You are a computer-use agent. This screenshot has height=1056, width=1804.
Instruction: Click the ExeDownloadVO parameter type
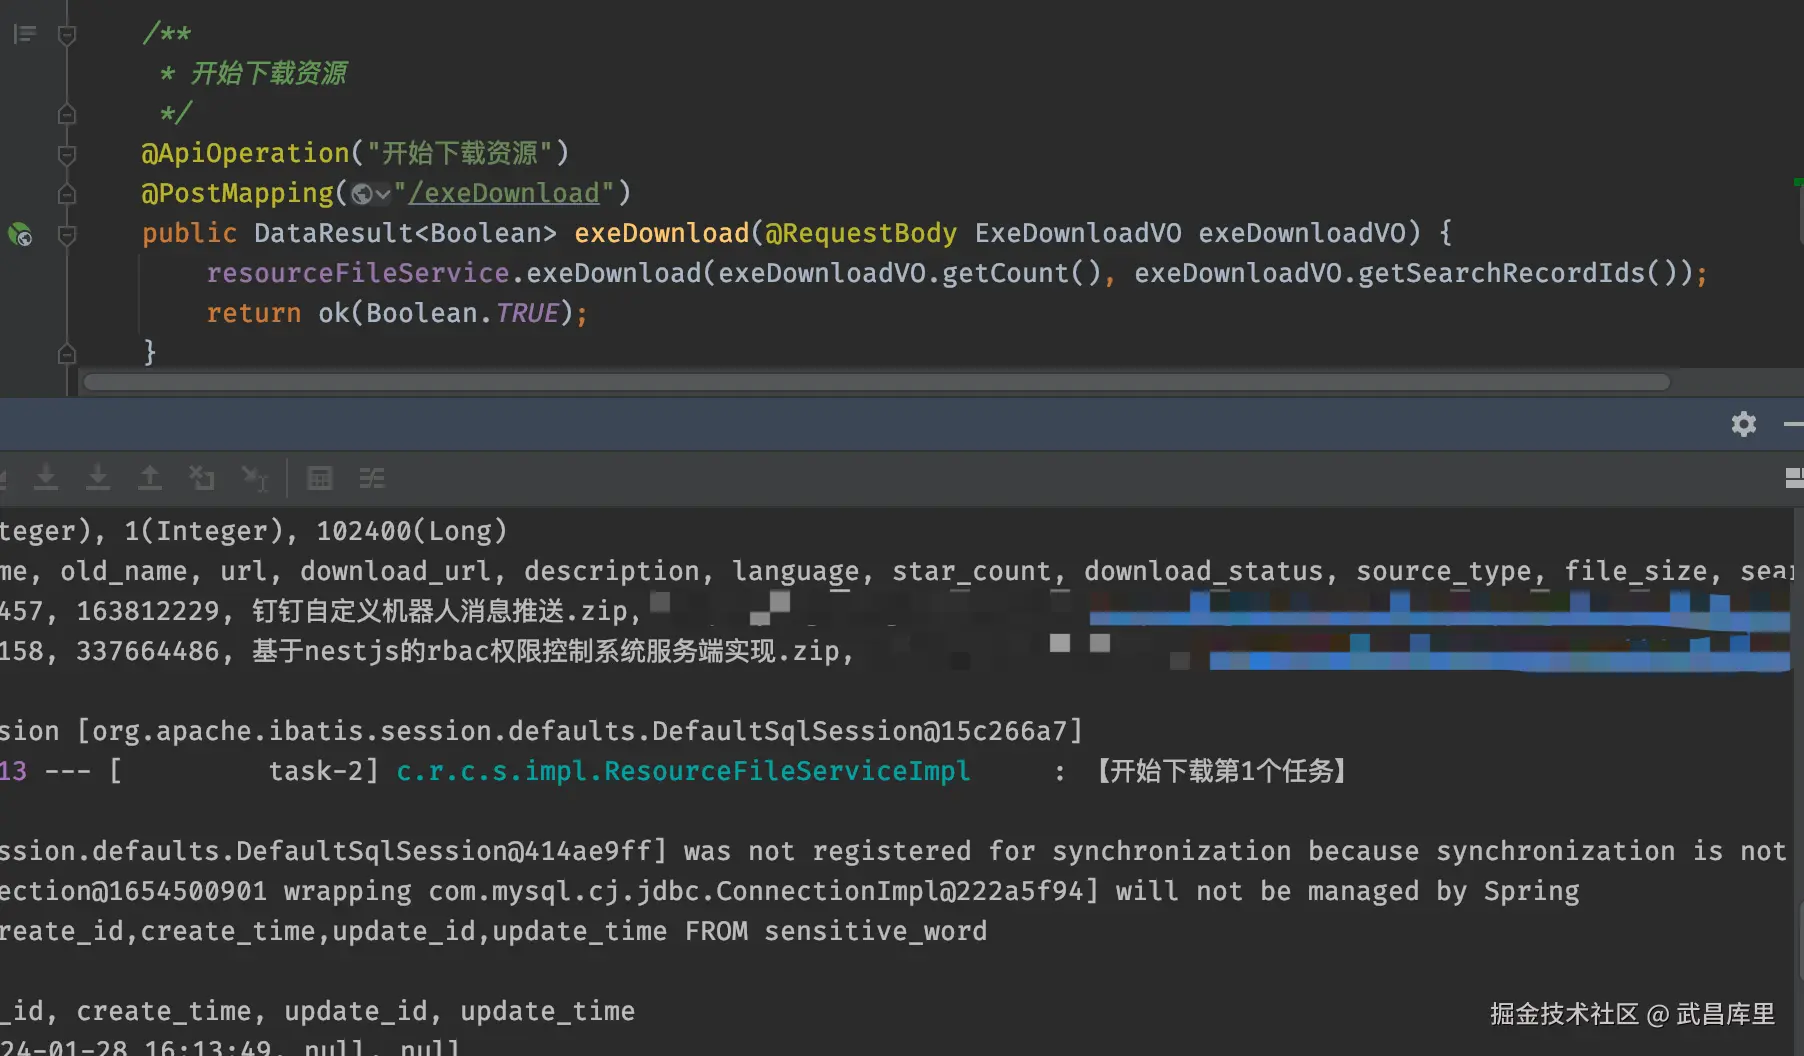coord(1078,233)
